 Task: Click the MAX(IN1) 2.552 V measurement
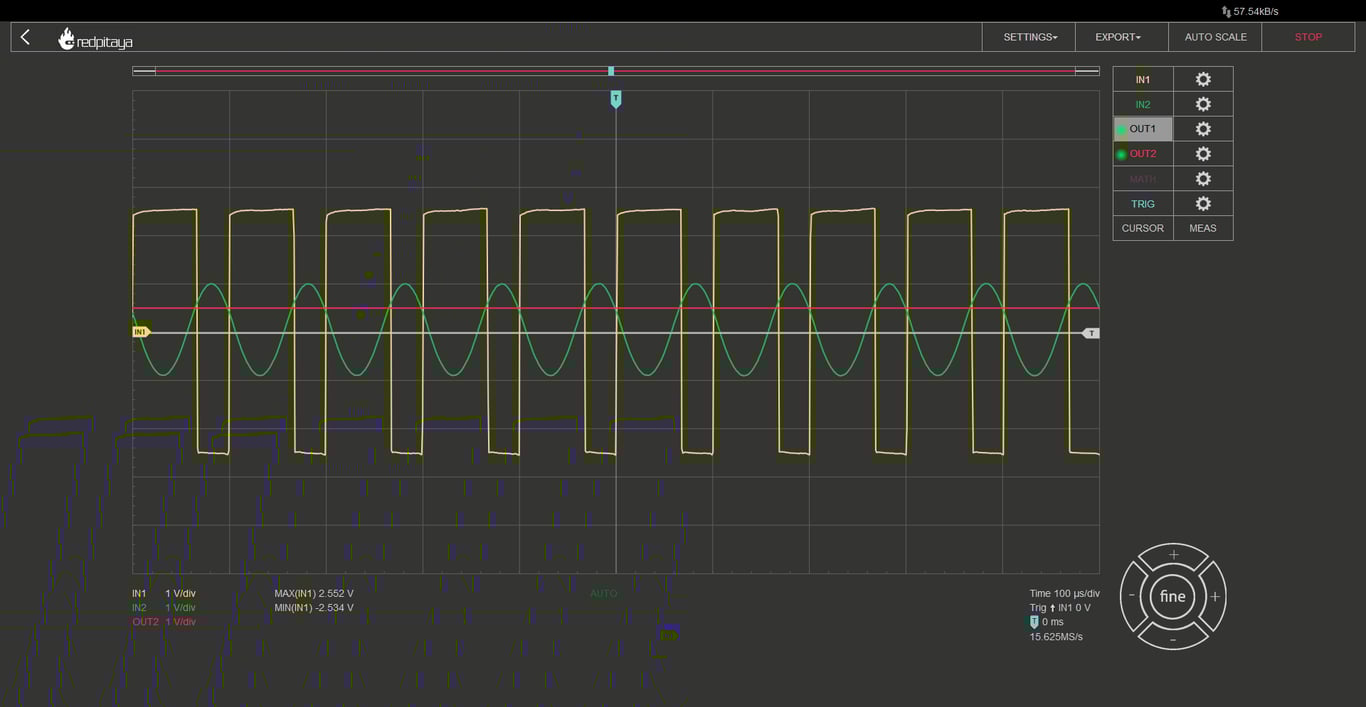point(314,593)
